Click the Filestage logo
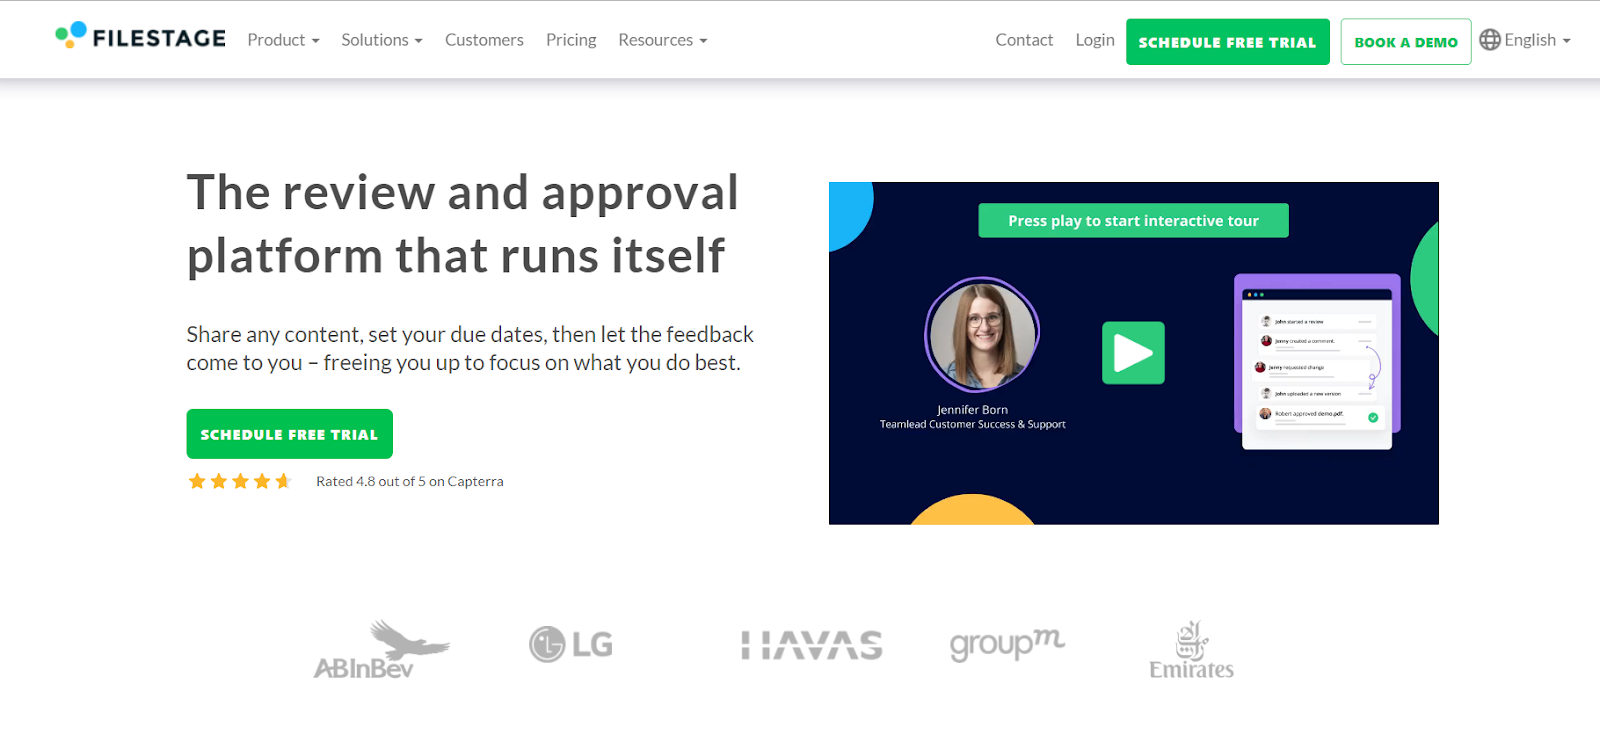The image size is (1600, 742). click(140, 37)
